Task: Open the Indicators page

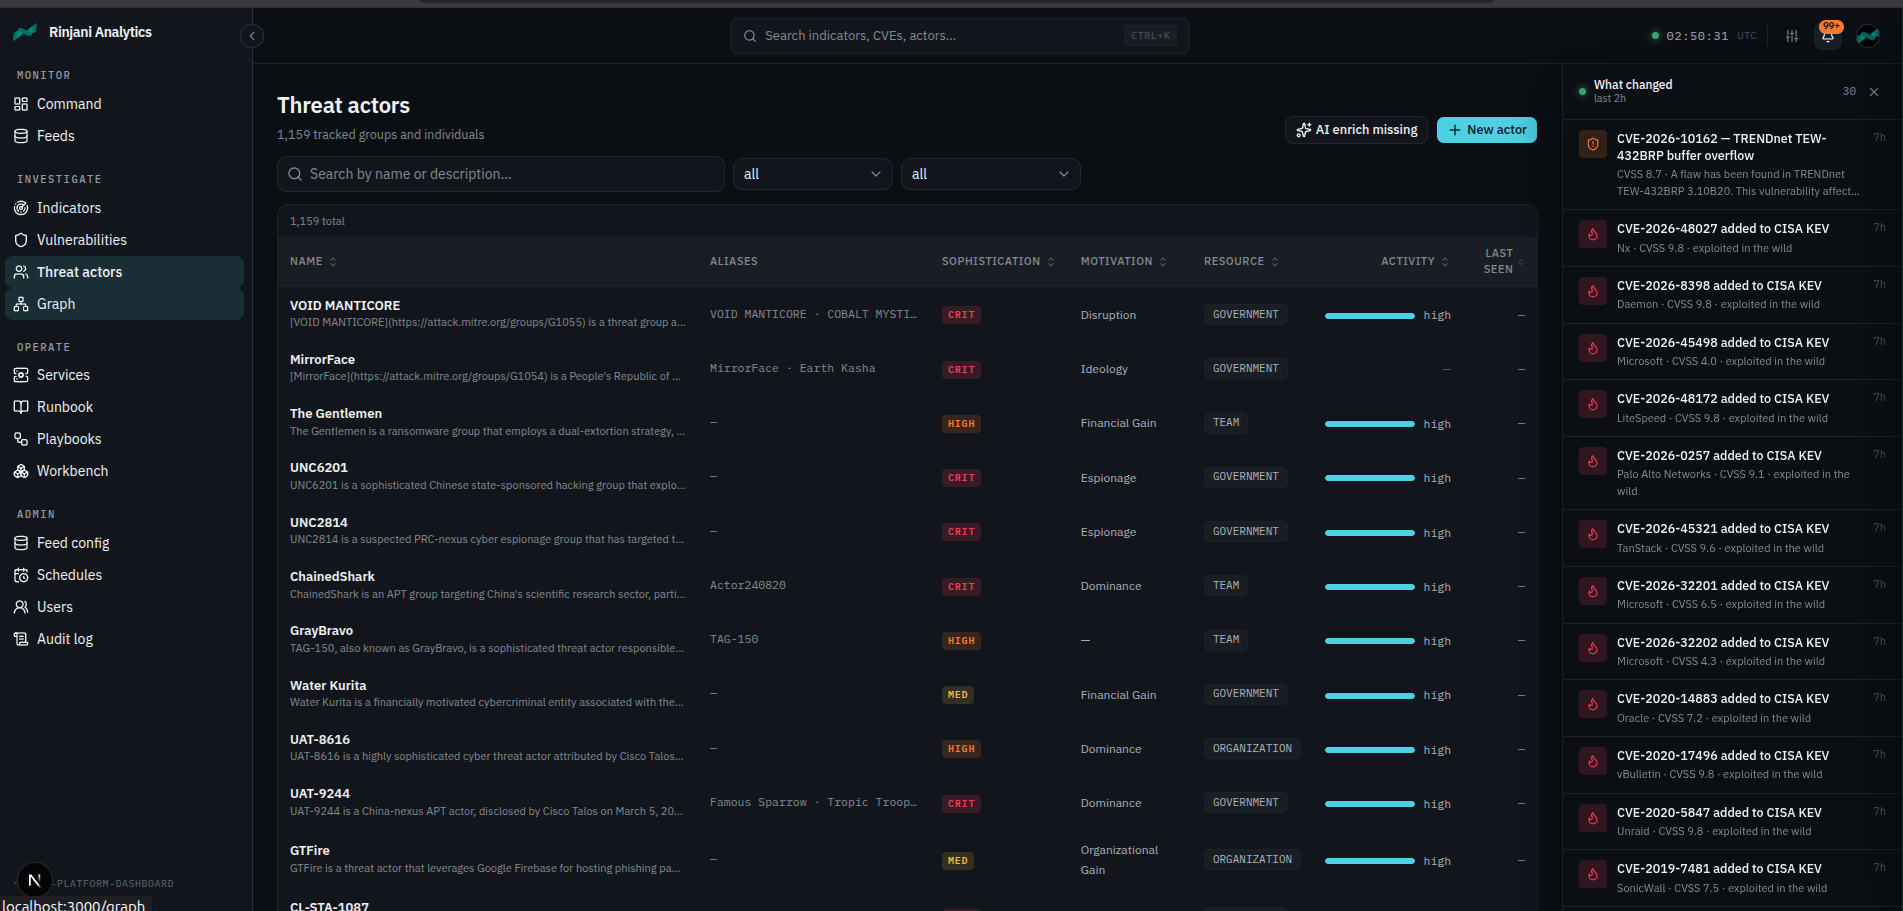Action: coord(124,208)
